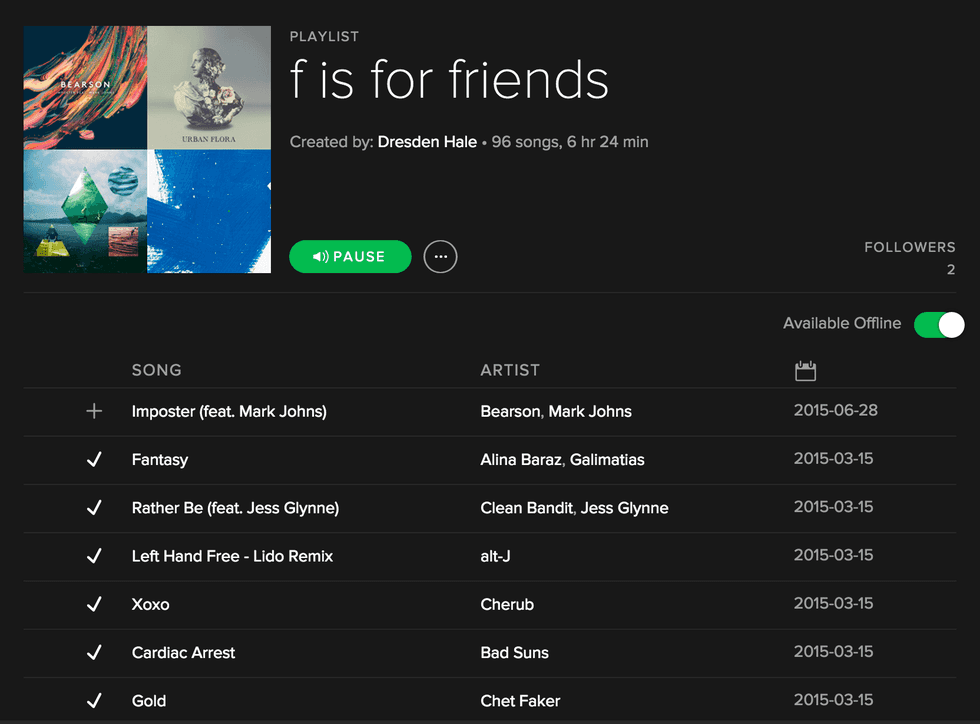Image resolution: width=980 pixels, height=724 pixels.
Task: Click the checkmark beside Gold
Action: pos(94,700)
